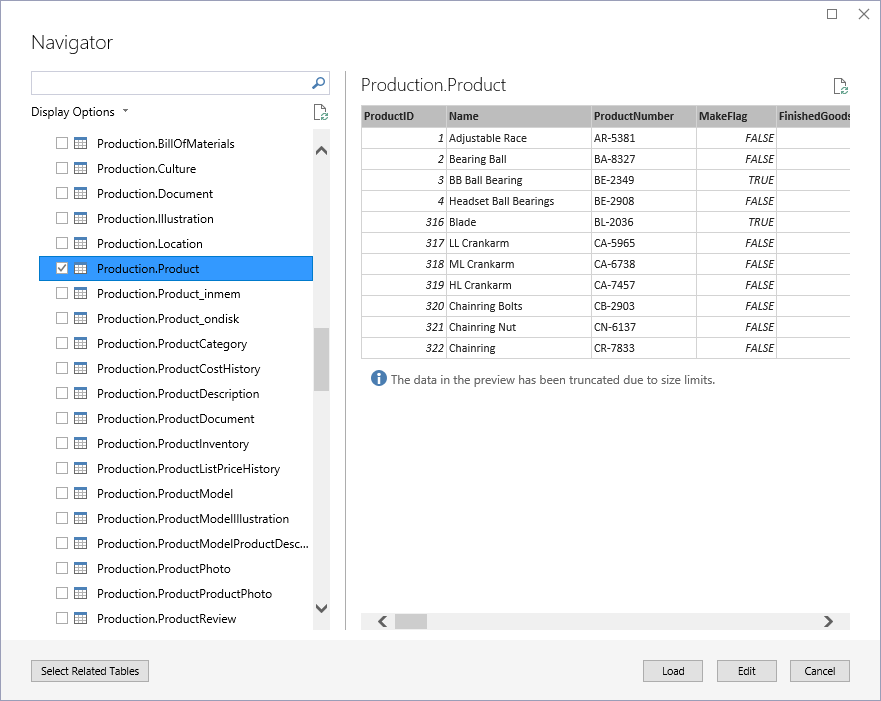Click the down arrow on the vertical scrollbar
This screenshot has height=701, width=881.
(321, 608)
